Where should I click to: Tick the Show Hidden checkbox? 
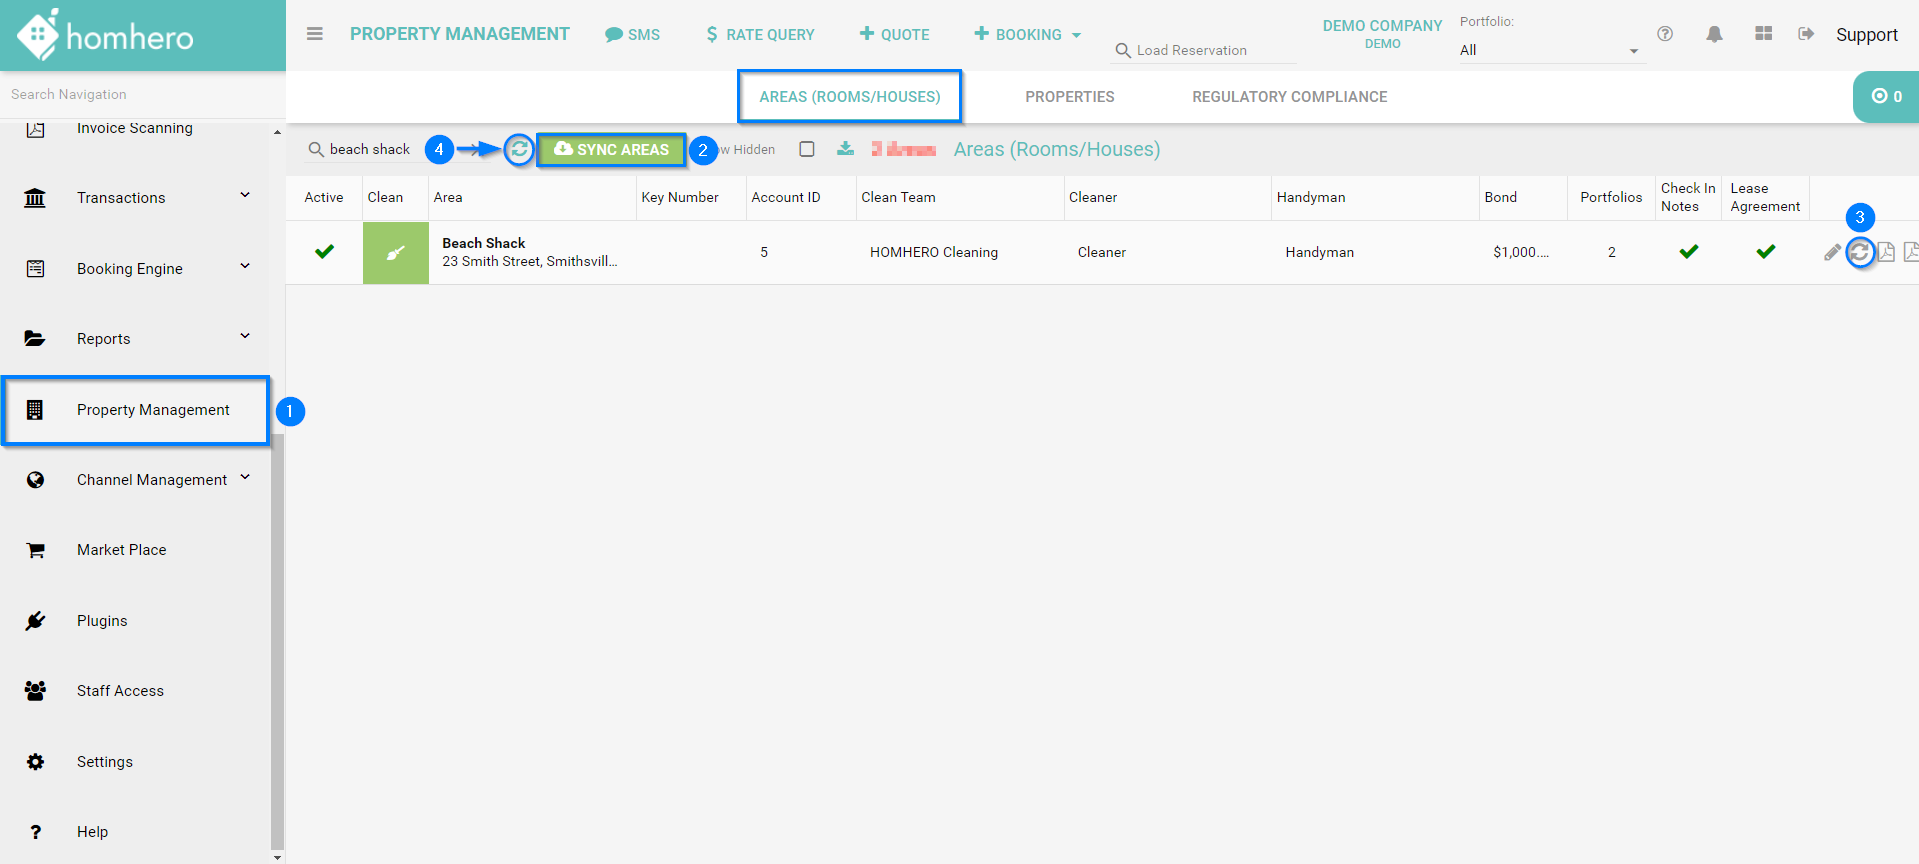(807, 149)
